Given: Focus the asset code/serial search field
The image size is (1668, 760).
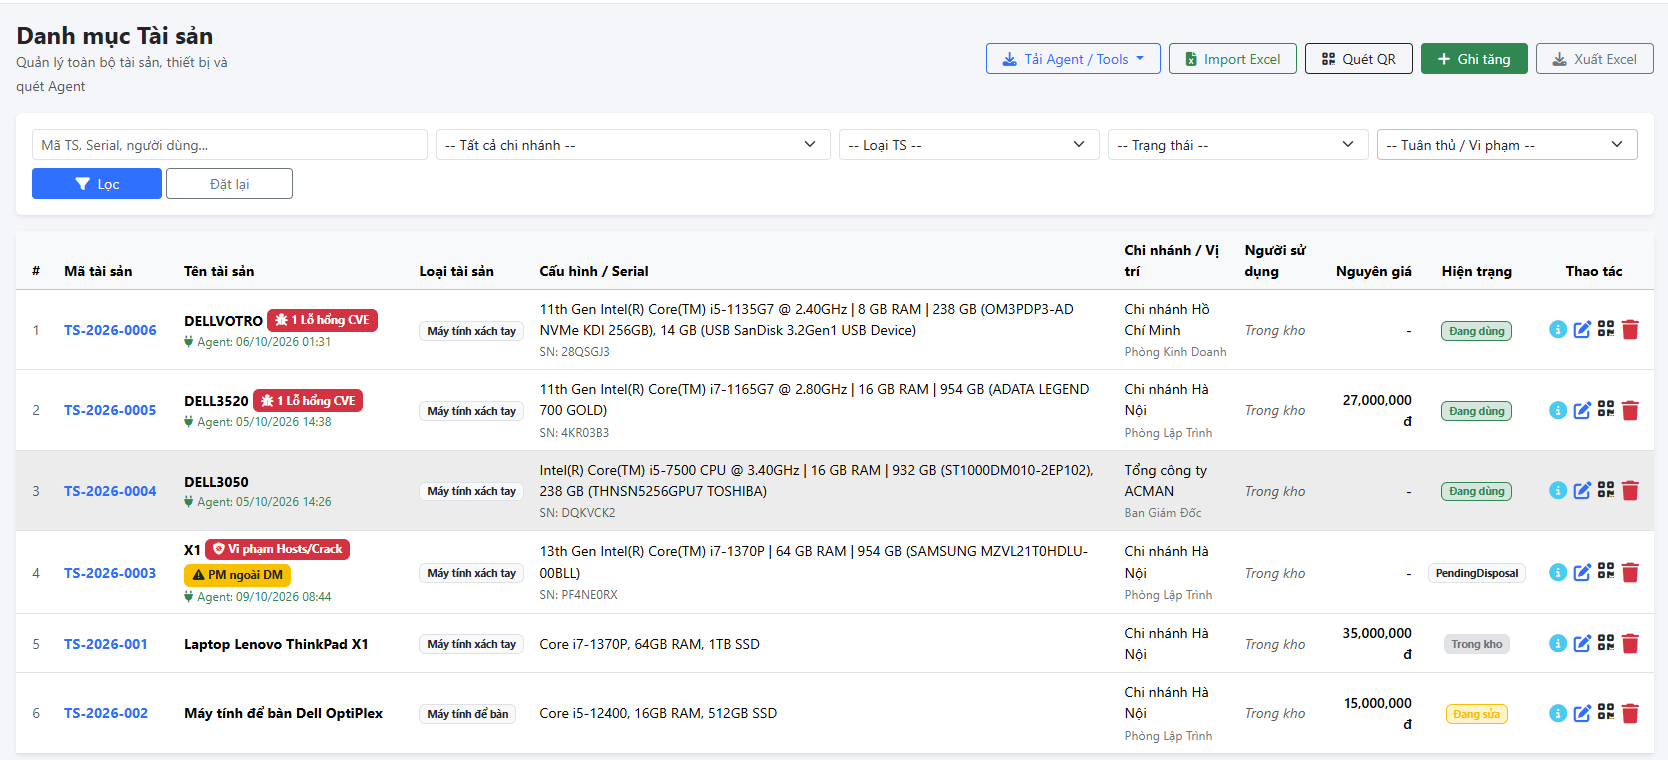Looking at the screenshot, I should tap(230, 145).
